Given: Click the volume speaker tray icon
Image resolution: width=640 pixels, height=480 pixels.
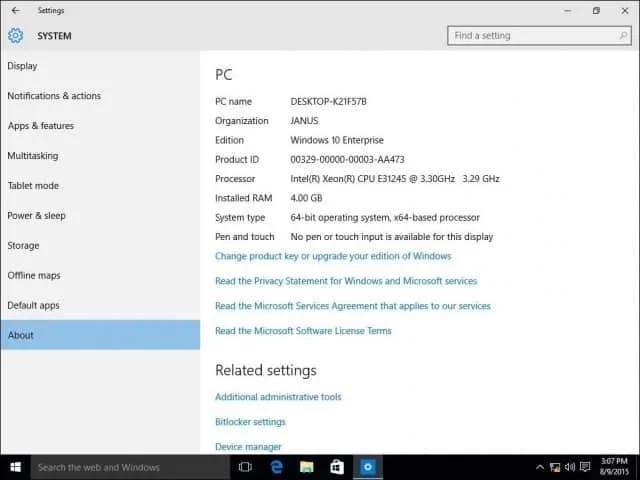Looking at the screenshot, I should 570,467.
